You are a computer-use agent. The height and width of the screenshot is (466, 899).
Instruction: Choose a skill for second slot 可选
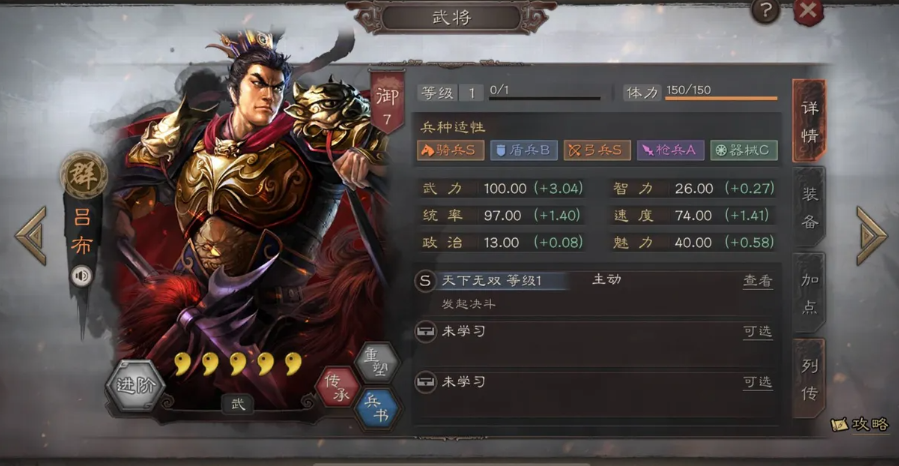click(758, 331)
